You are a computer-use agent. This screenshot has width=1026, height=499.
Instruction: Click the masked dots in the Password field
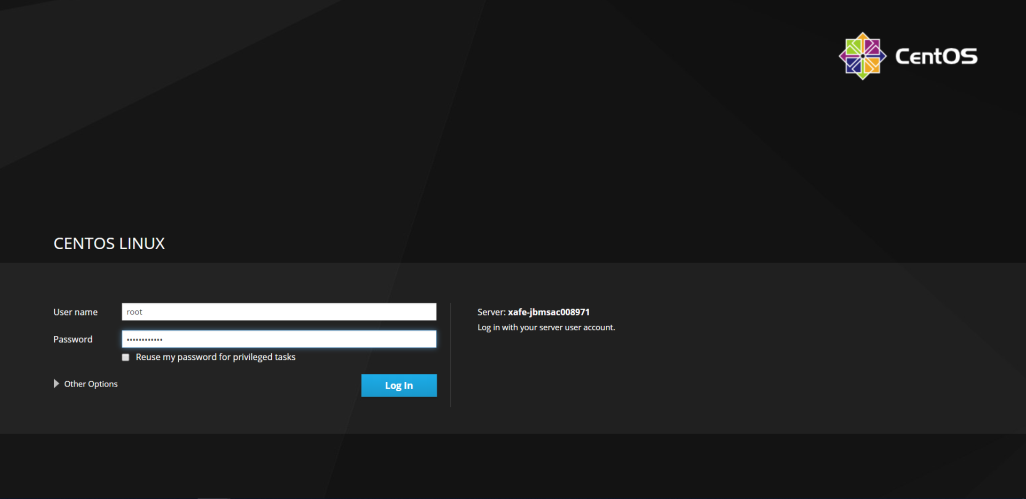pos(144,340)
